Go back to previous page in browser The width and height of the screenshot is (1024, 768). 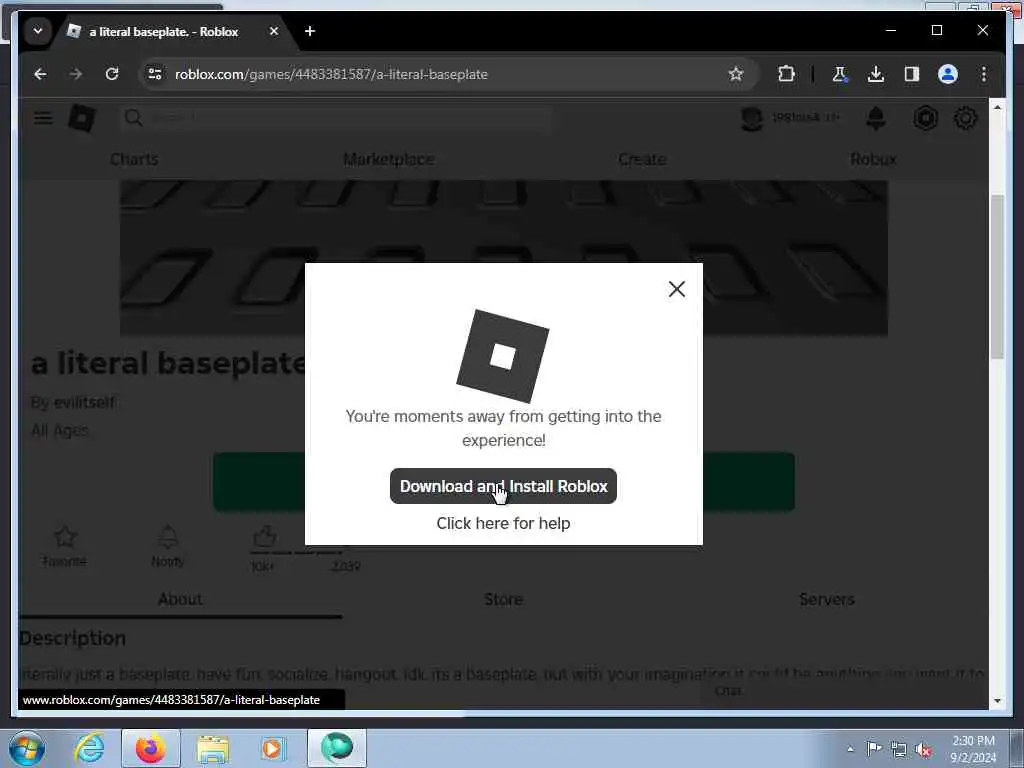40,74
